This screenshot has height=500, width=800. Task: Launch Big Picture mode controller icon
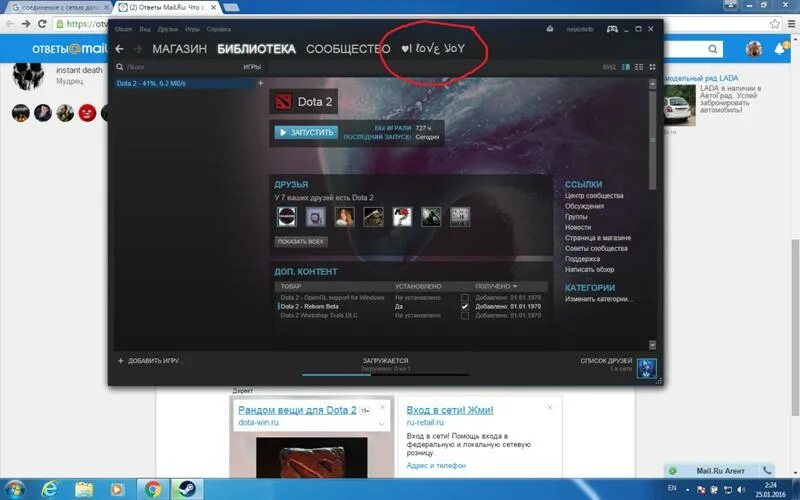[x=612, y=29]
